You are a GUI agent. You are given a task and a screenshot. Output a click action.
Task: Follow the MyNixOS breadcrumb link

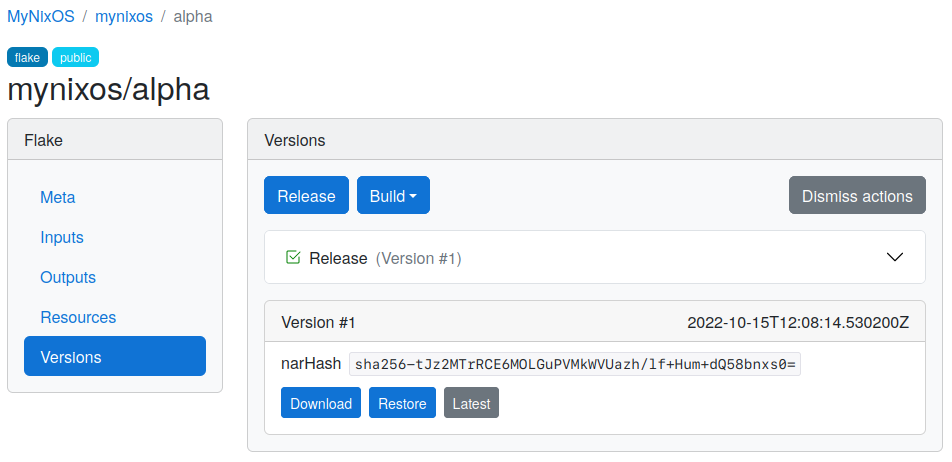tap(41, 16)
